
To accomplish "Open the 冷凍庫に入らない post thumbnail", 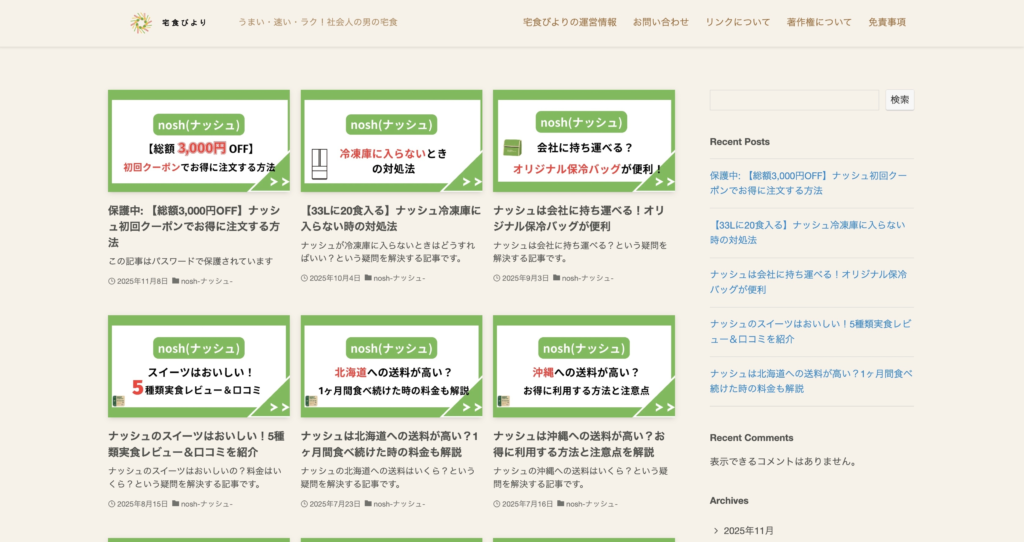I will [391, 141].
